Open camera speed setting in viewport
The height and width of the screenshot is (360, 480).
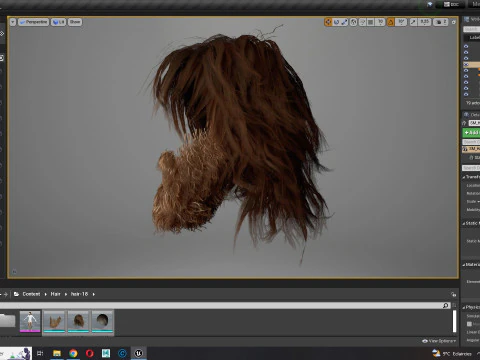click(x=441, y=22)
